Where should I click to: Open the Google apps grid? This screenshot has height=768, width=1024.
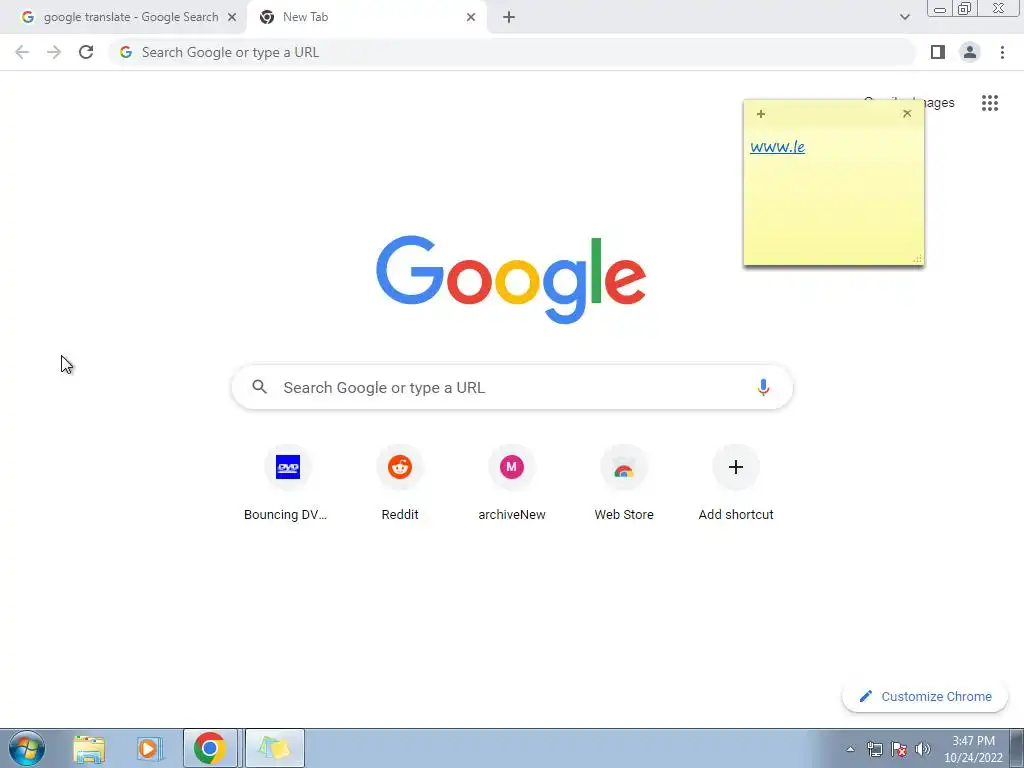[990, 103]
